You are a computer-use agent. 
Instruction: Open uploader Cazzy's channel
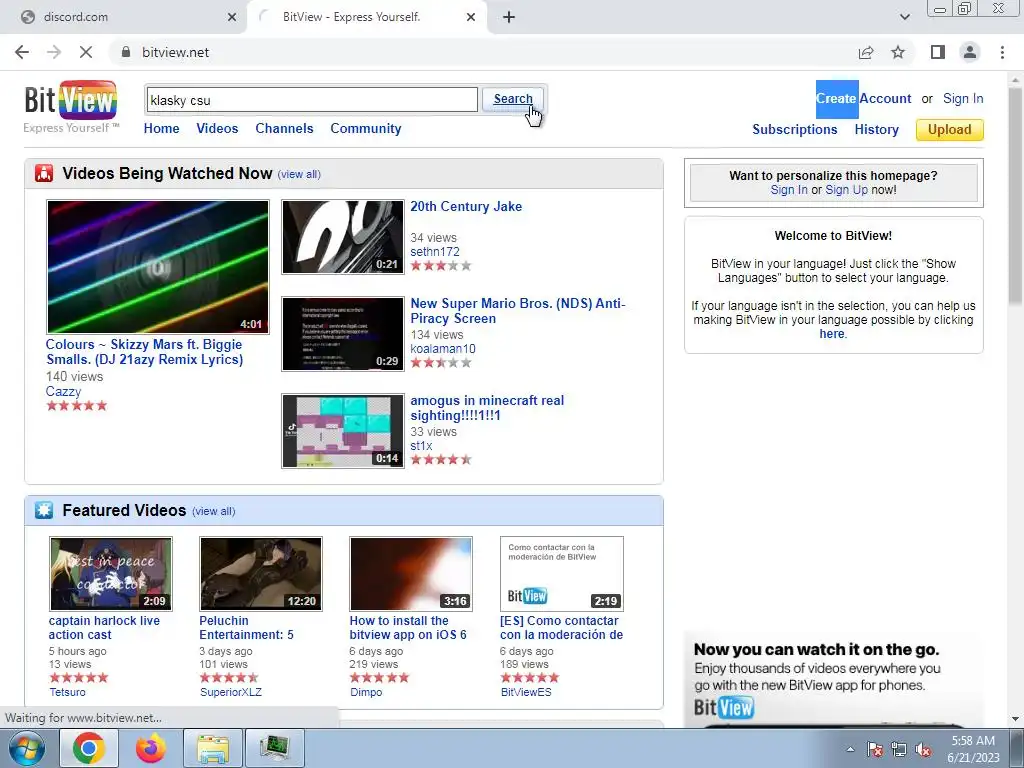[63, 391]
